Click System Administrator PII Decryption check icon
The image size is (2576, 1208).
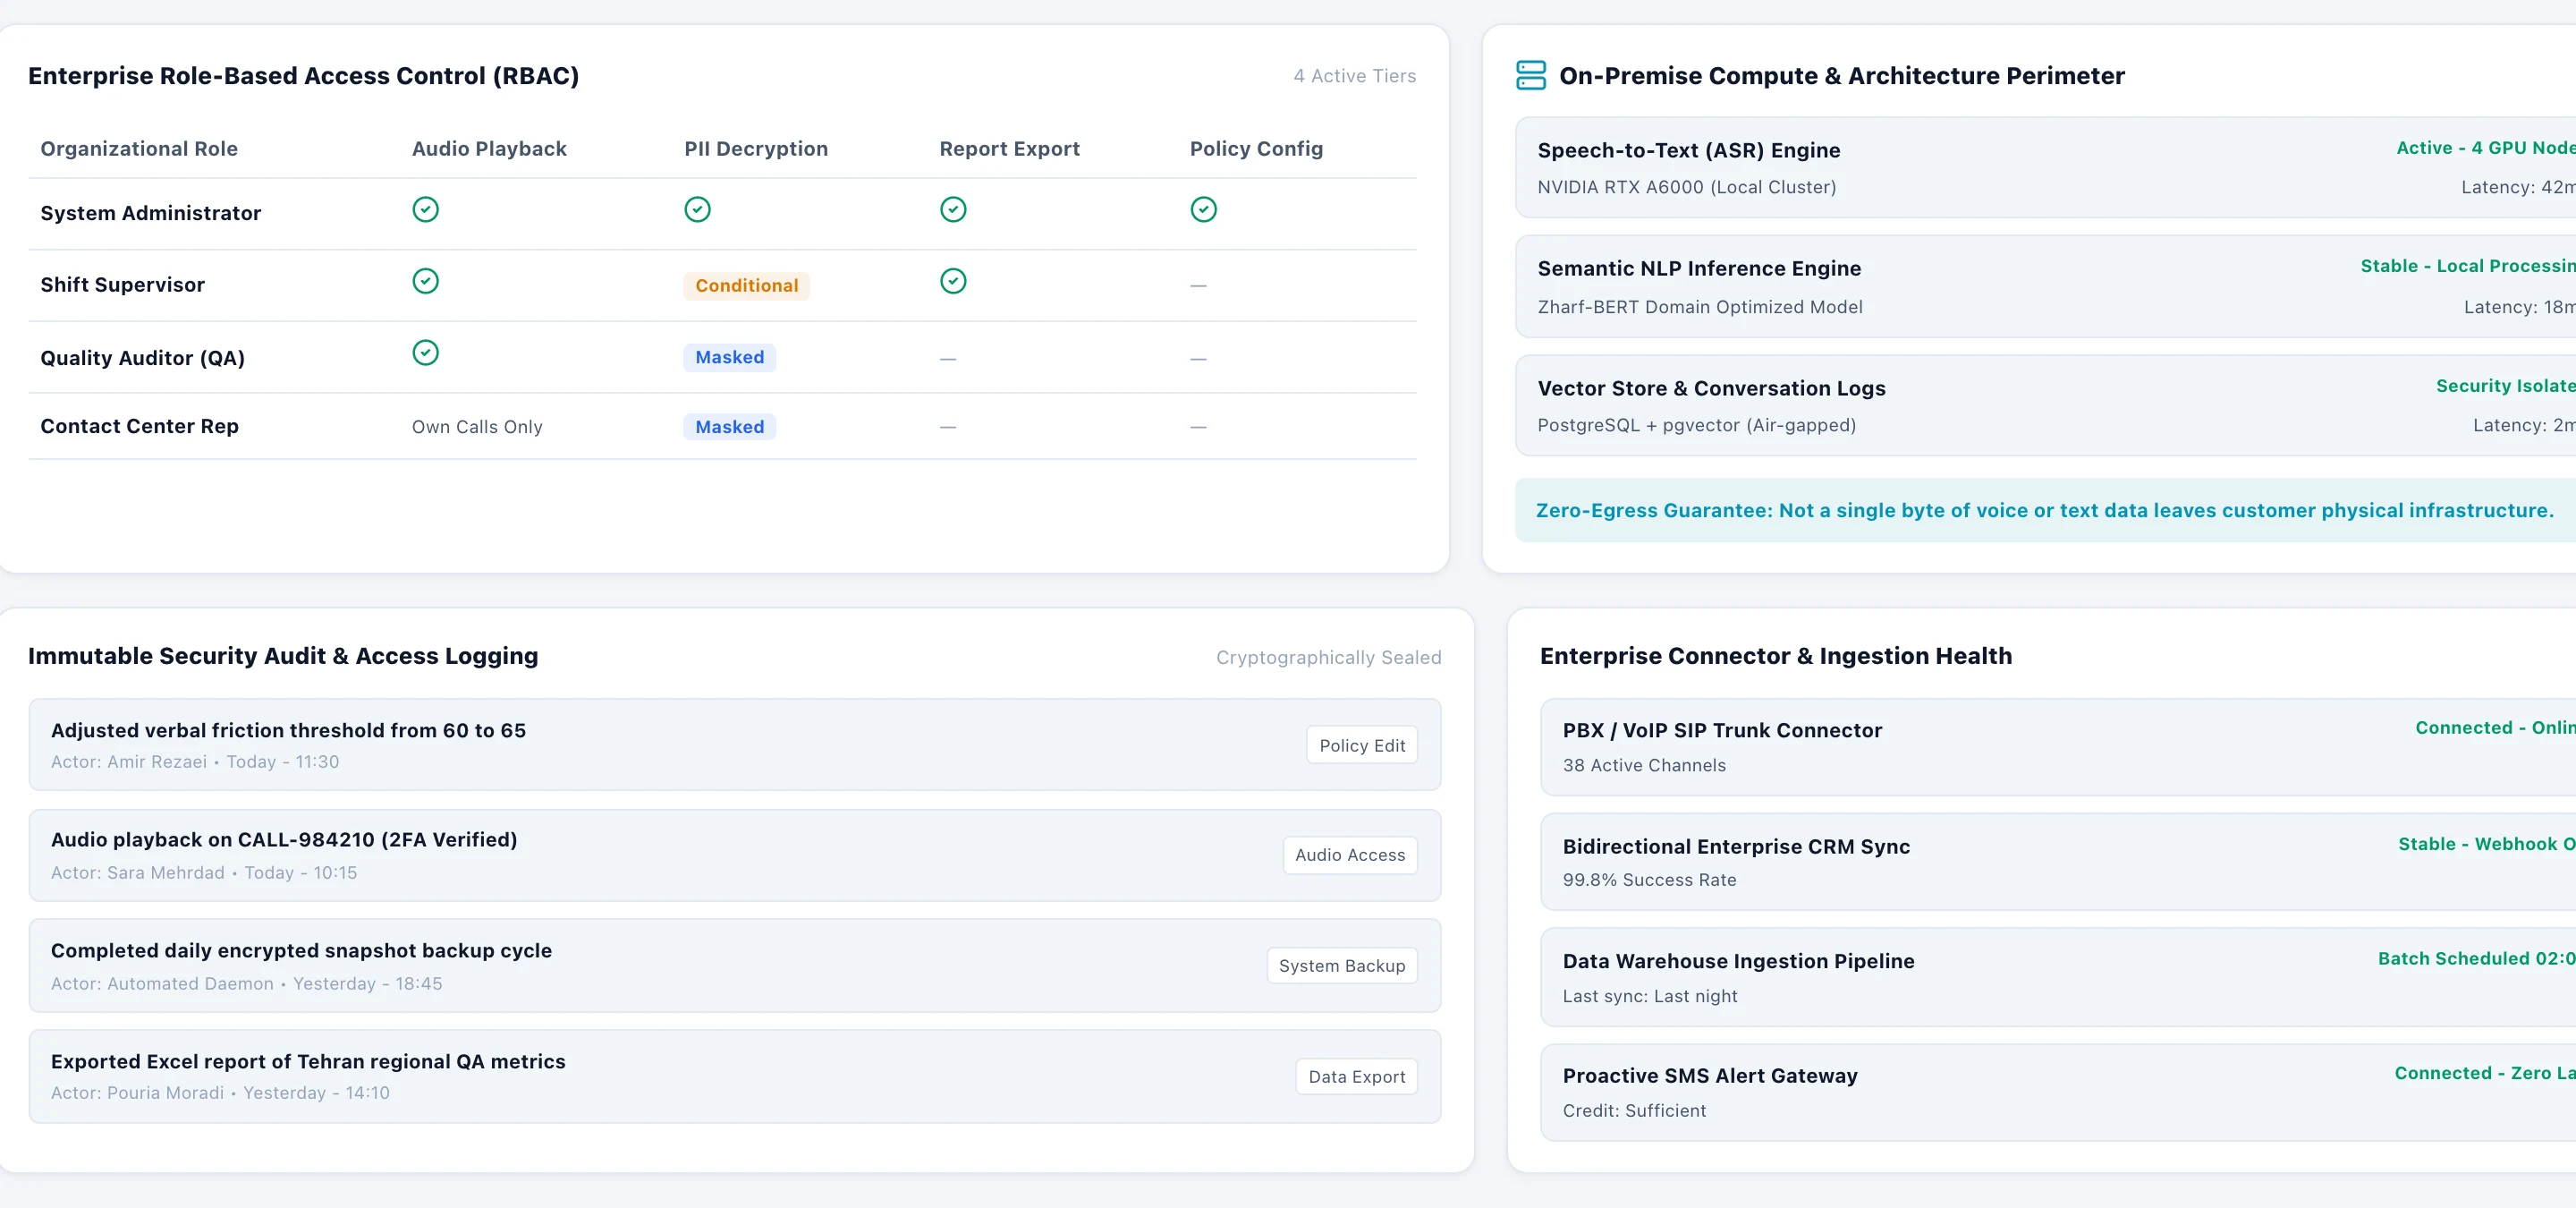pos(697,209)
